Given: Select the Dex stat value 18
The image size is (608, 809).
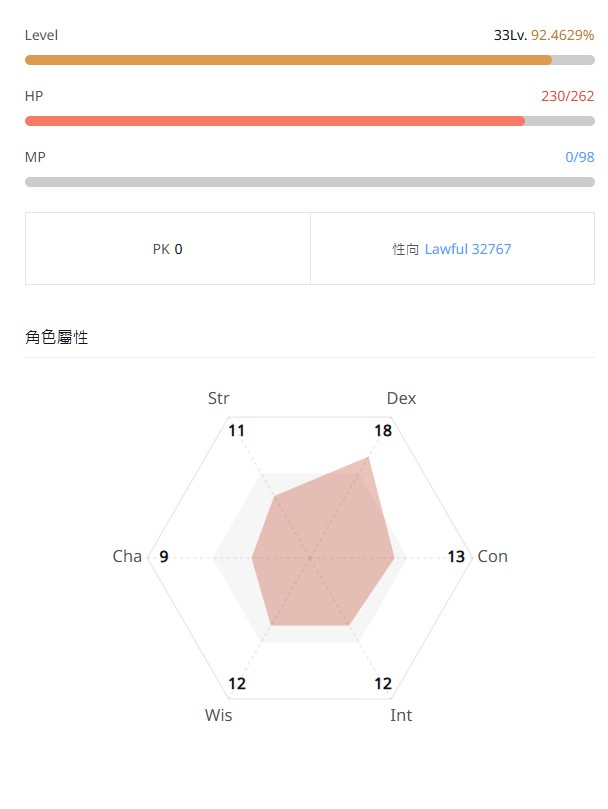Looking at the screenshot, I should point(384,430).
